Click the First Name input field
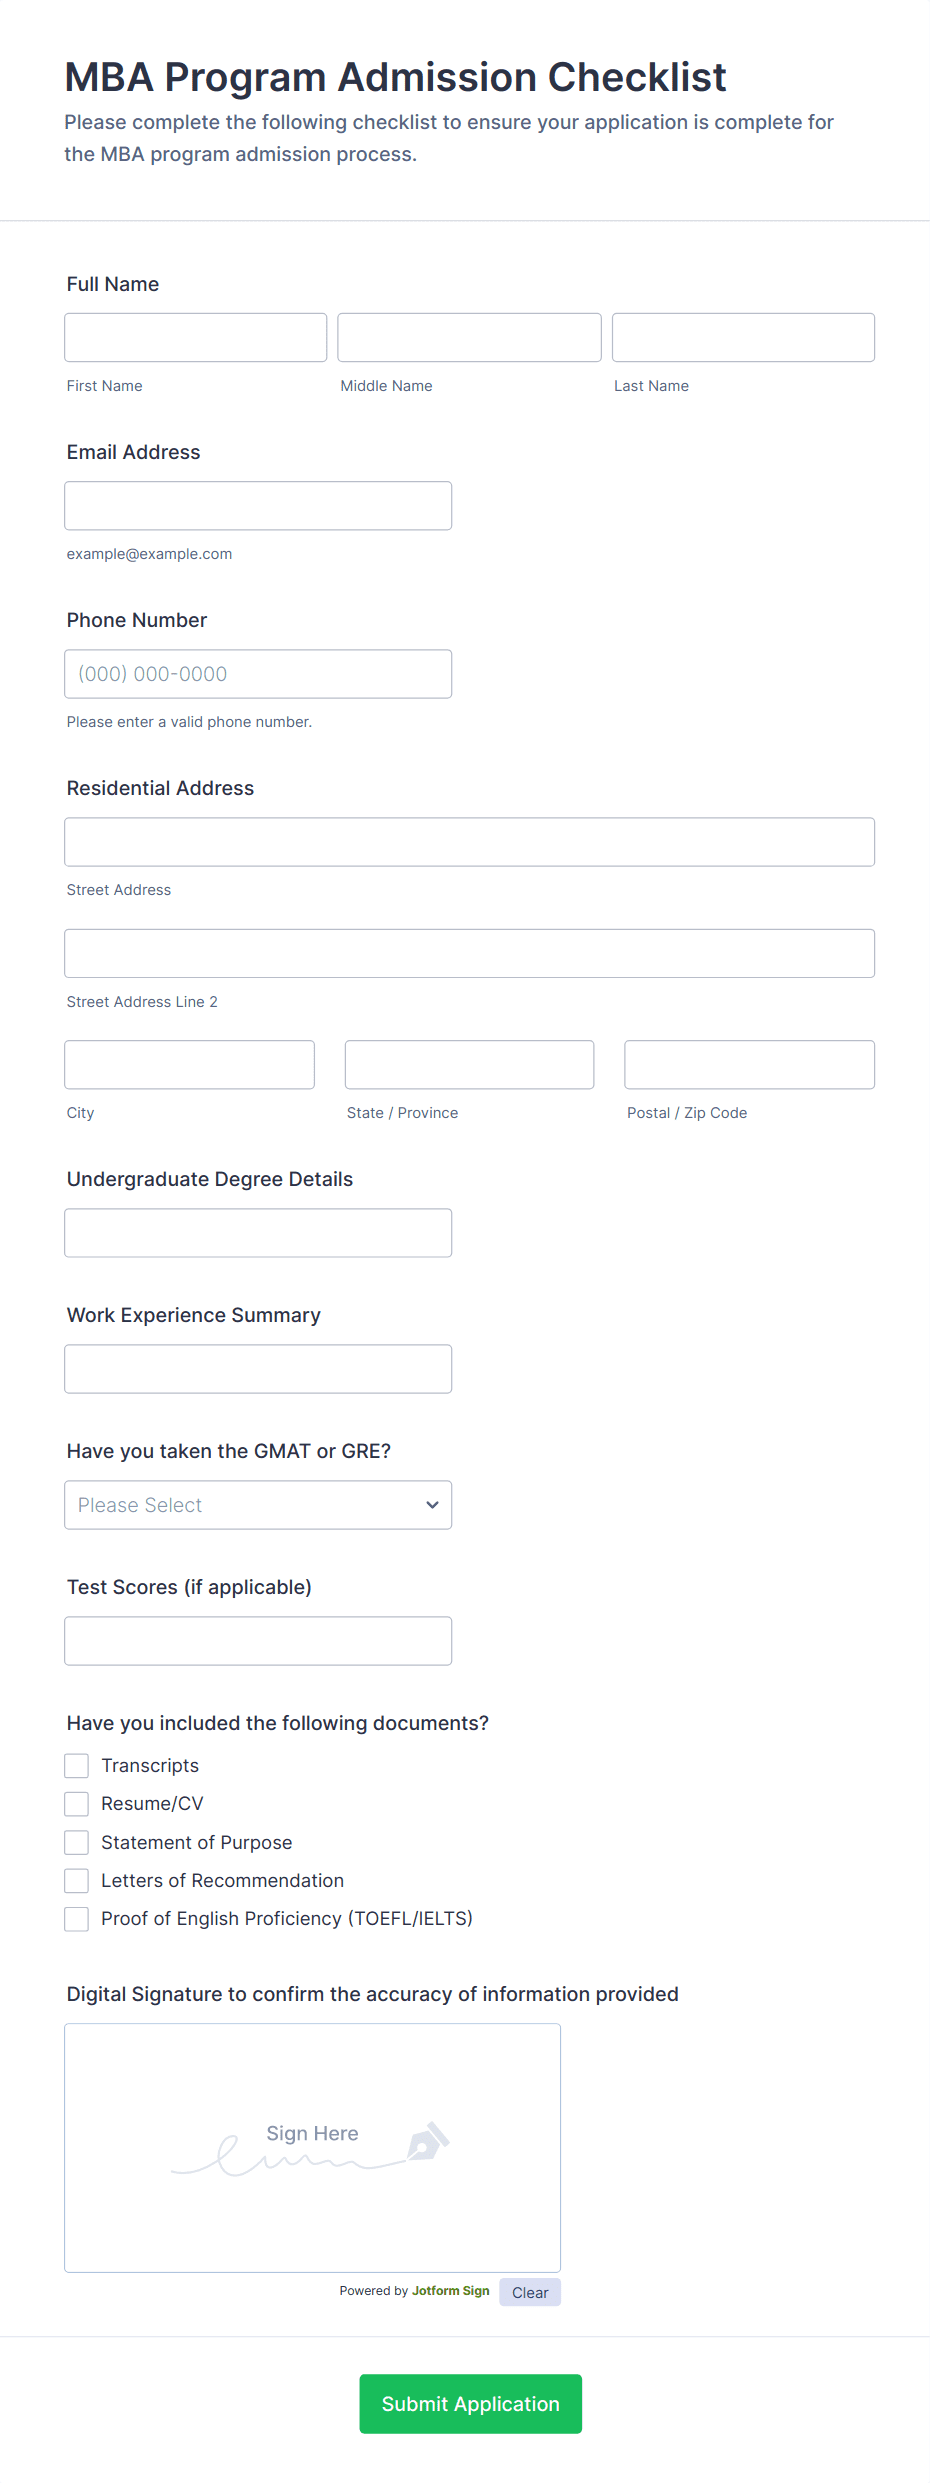The width and height of the screenshot is (930, 2483). [195, 337]
